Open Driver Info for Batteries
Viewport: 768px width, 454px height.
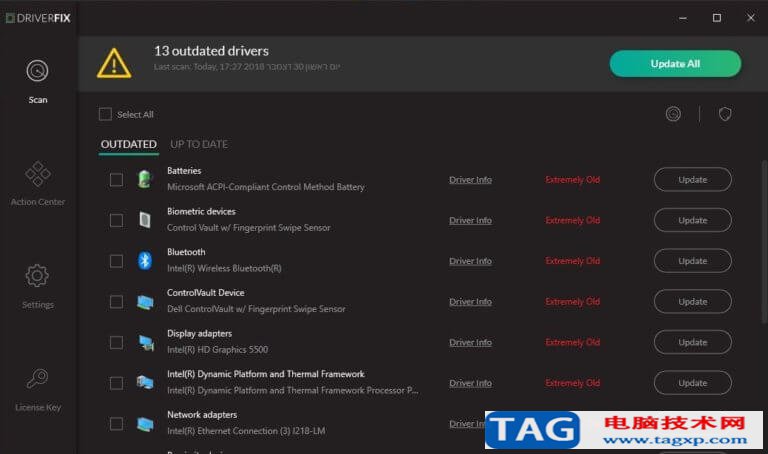[470, 180]
